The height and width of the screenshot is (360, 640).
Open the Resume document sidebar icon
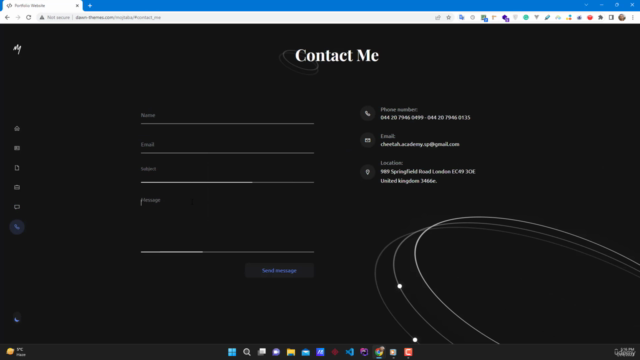[17, 168]
